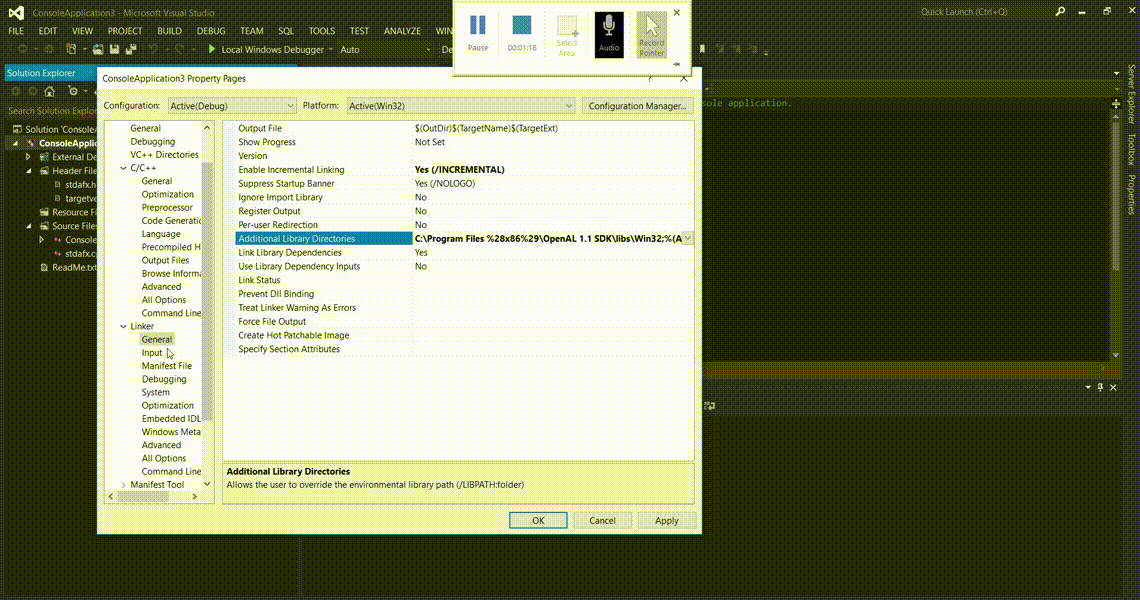Click OK in Property Pages dialog
The height and width of the screenshot is (600, 1140).
click(x=538, y=520)
